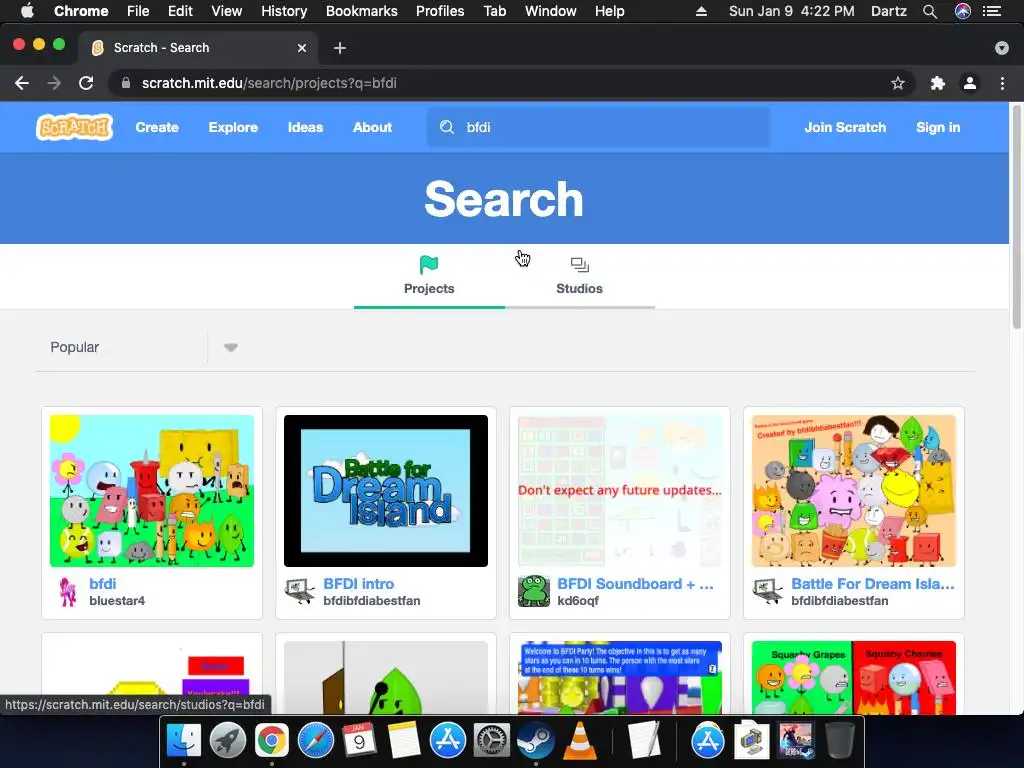Click the Studios stacked-windows icon
This screenshot has height=768, width=1024.
[579, 264]
